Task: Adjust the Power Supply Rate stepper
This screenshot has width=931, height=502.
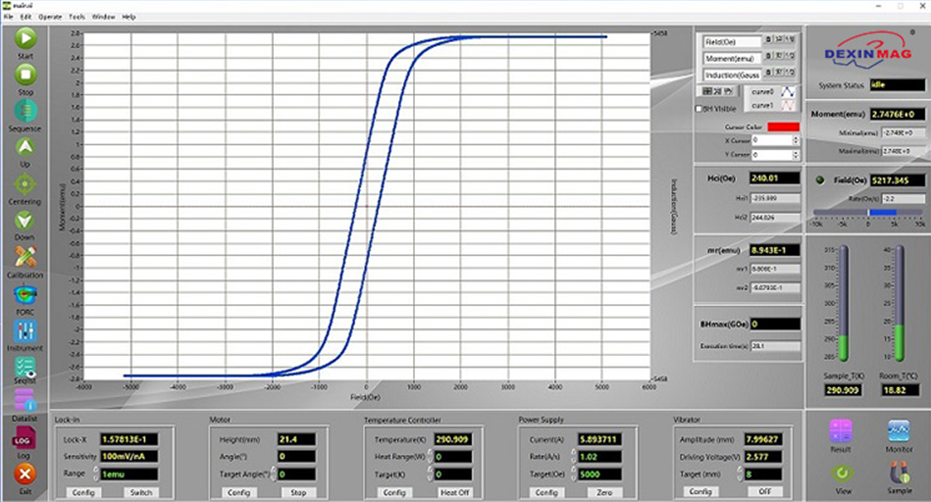Action: pos(574,456)
